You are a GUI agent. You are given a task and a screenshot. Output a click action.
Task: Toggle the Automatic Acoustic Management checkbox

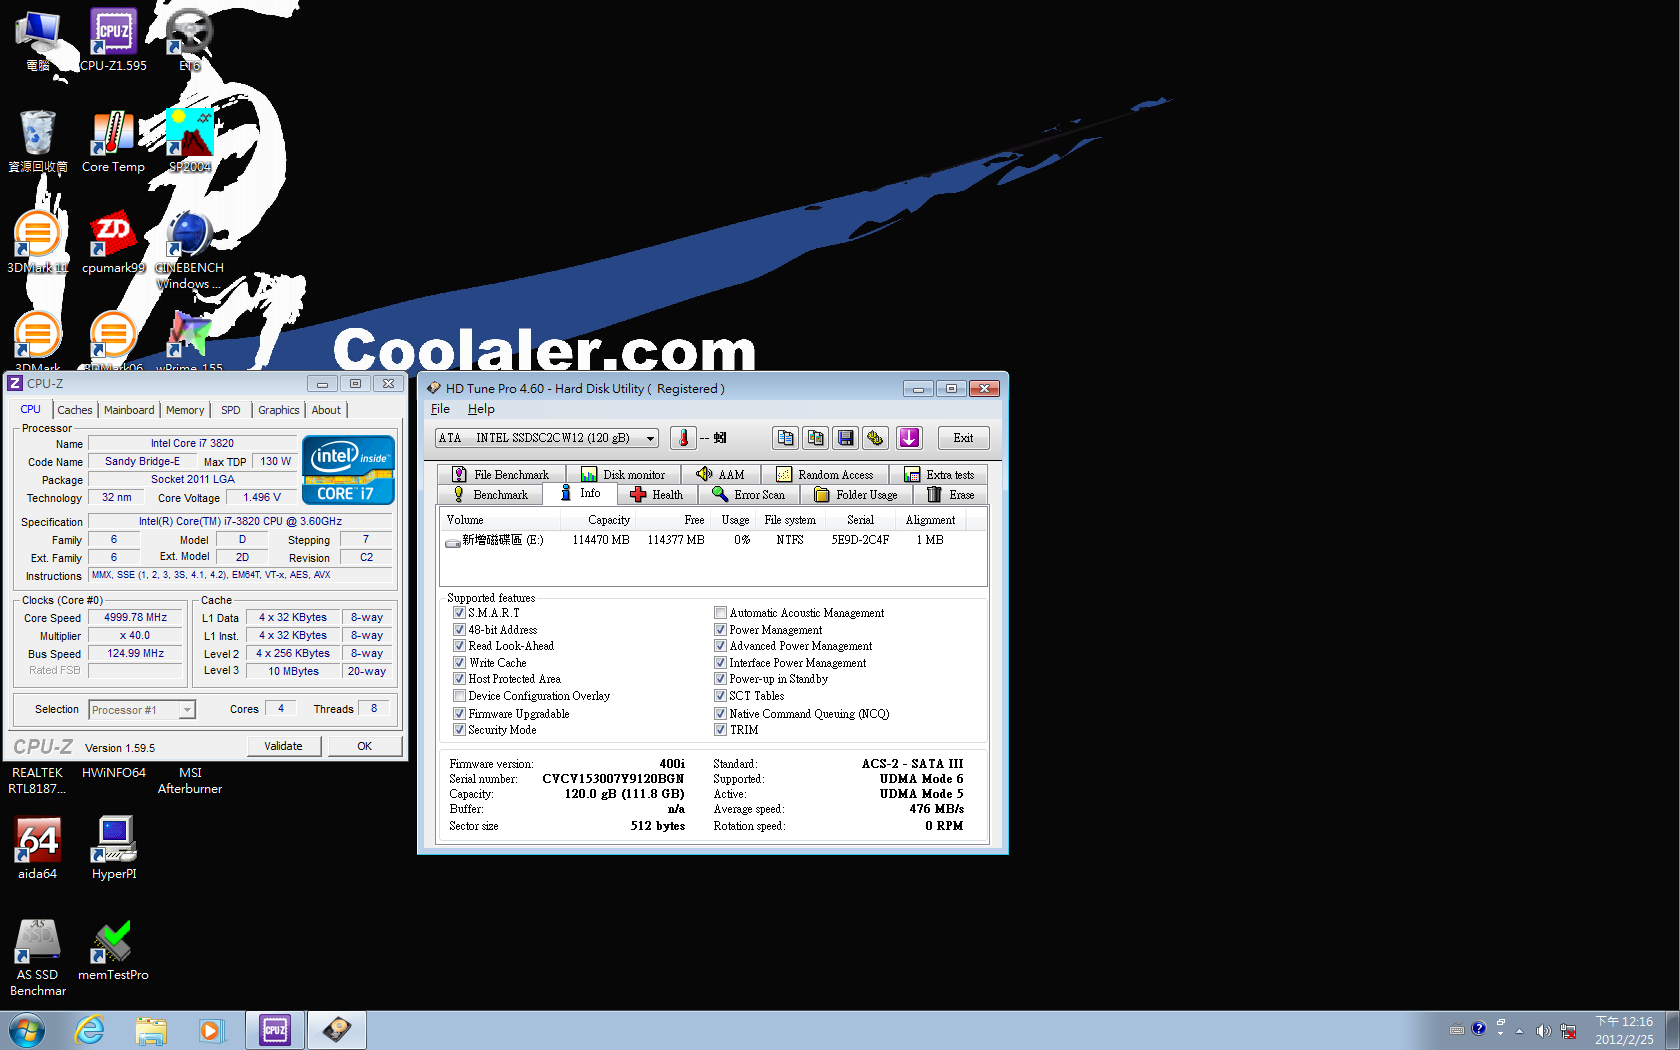(720, 613)
